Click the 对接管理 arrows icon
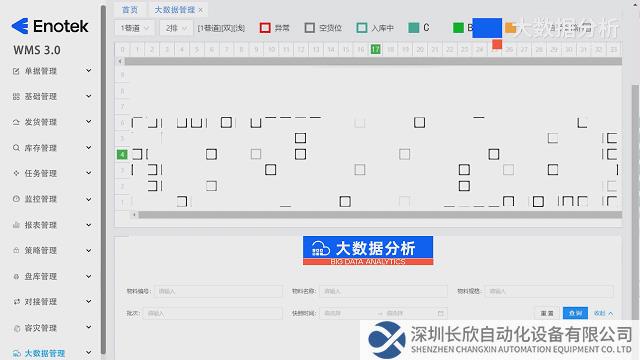The height and width of the screenshot is (360, 640). coord(16,302)
